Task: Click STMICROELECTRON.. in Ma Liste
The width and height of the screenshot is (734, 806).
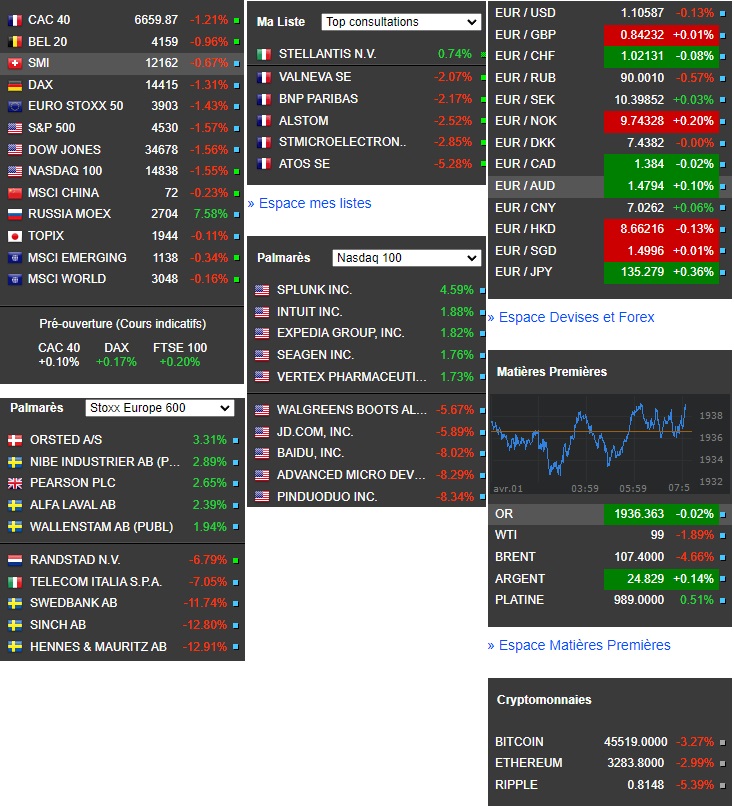Action: (342, 142)
